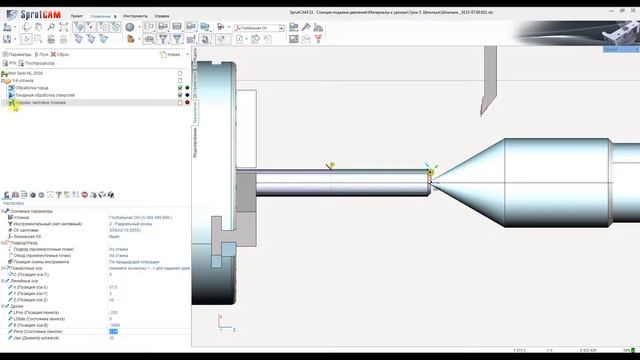Open the dropdown arrow beside Новая
Screen dimensions: 640x360
[x=187, y=54]
